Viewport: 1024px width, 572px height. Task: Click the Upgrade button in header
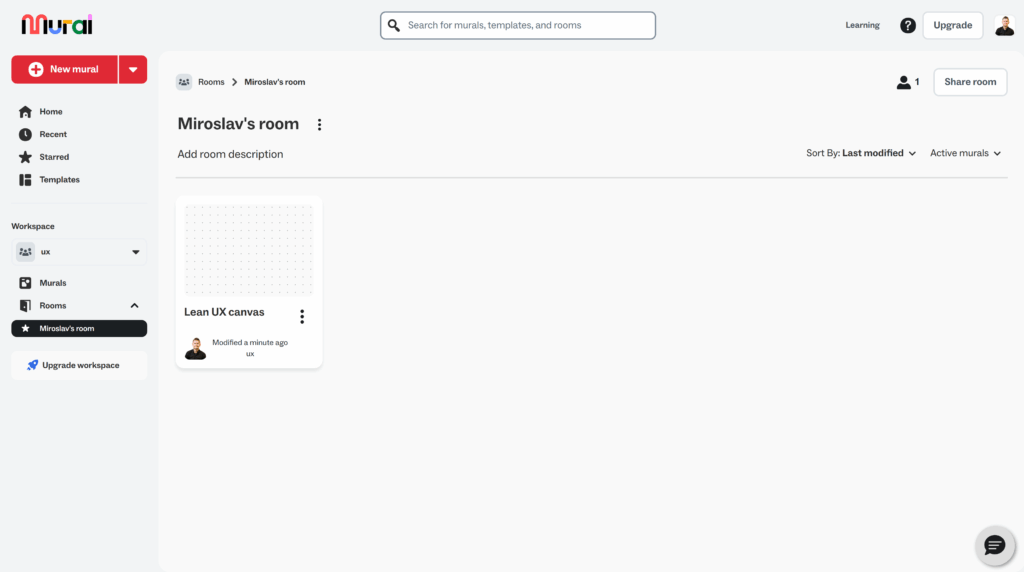pos(952,25)
